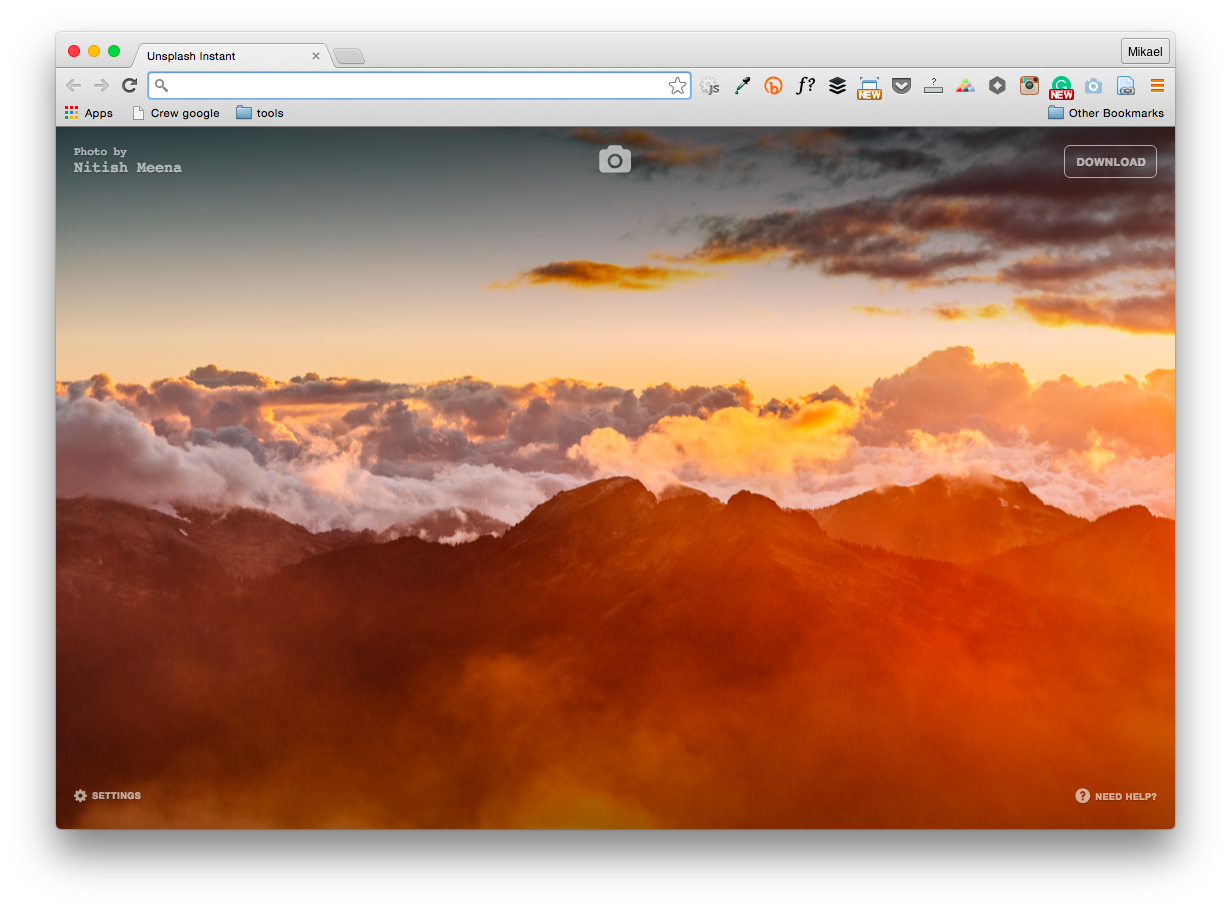Expand the tools bookmarks folder
The width and height of the screenshot is (1231, 909).
259,113
